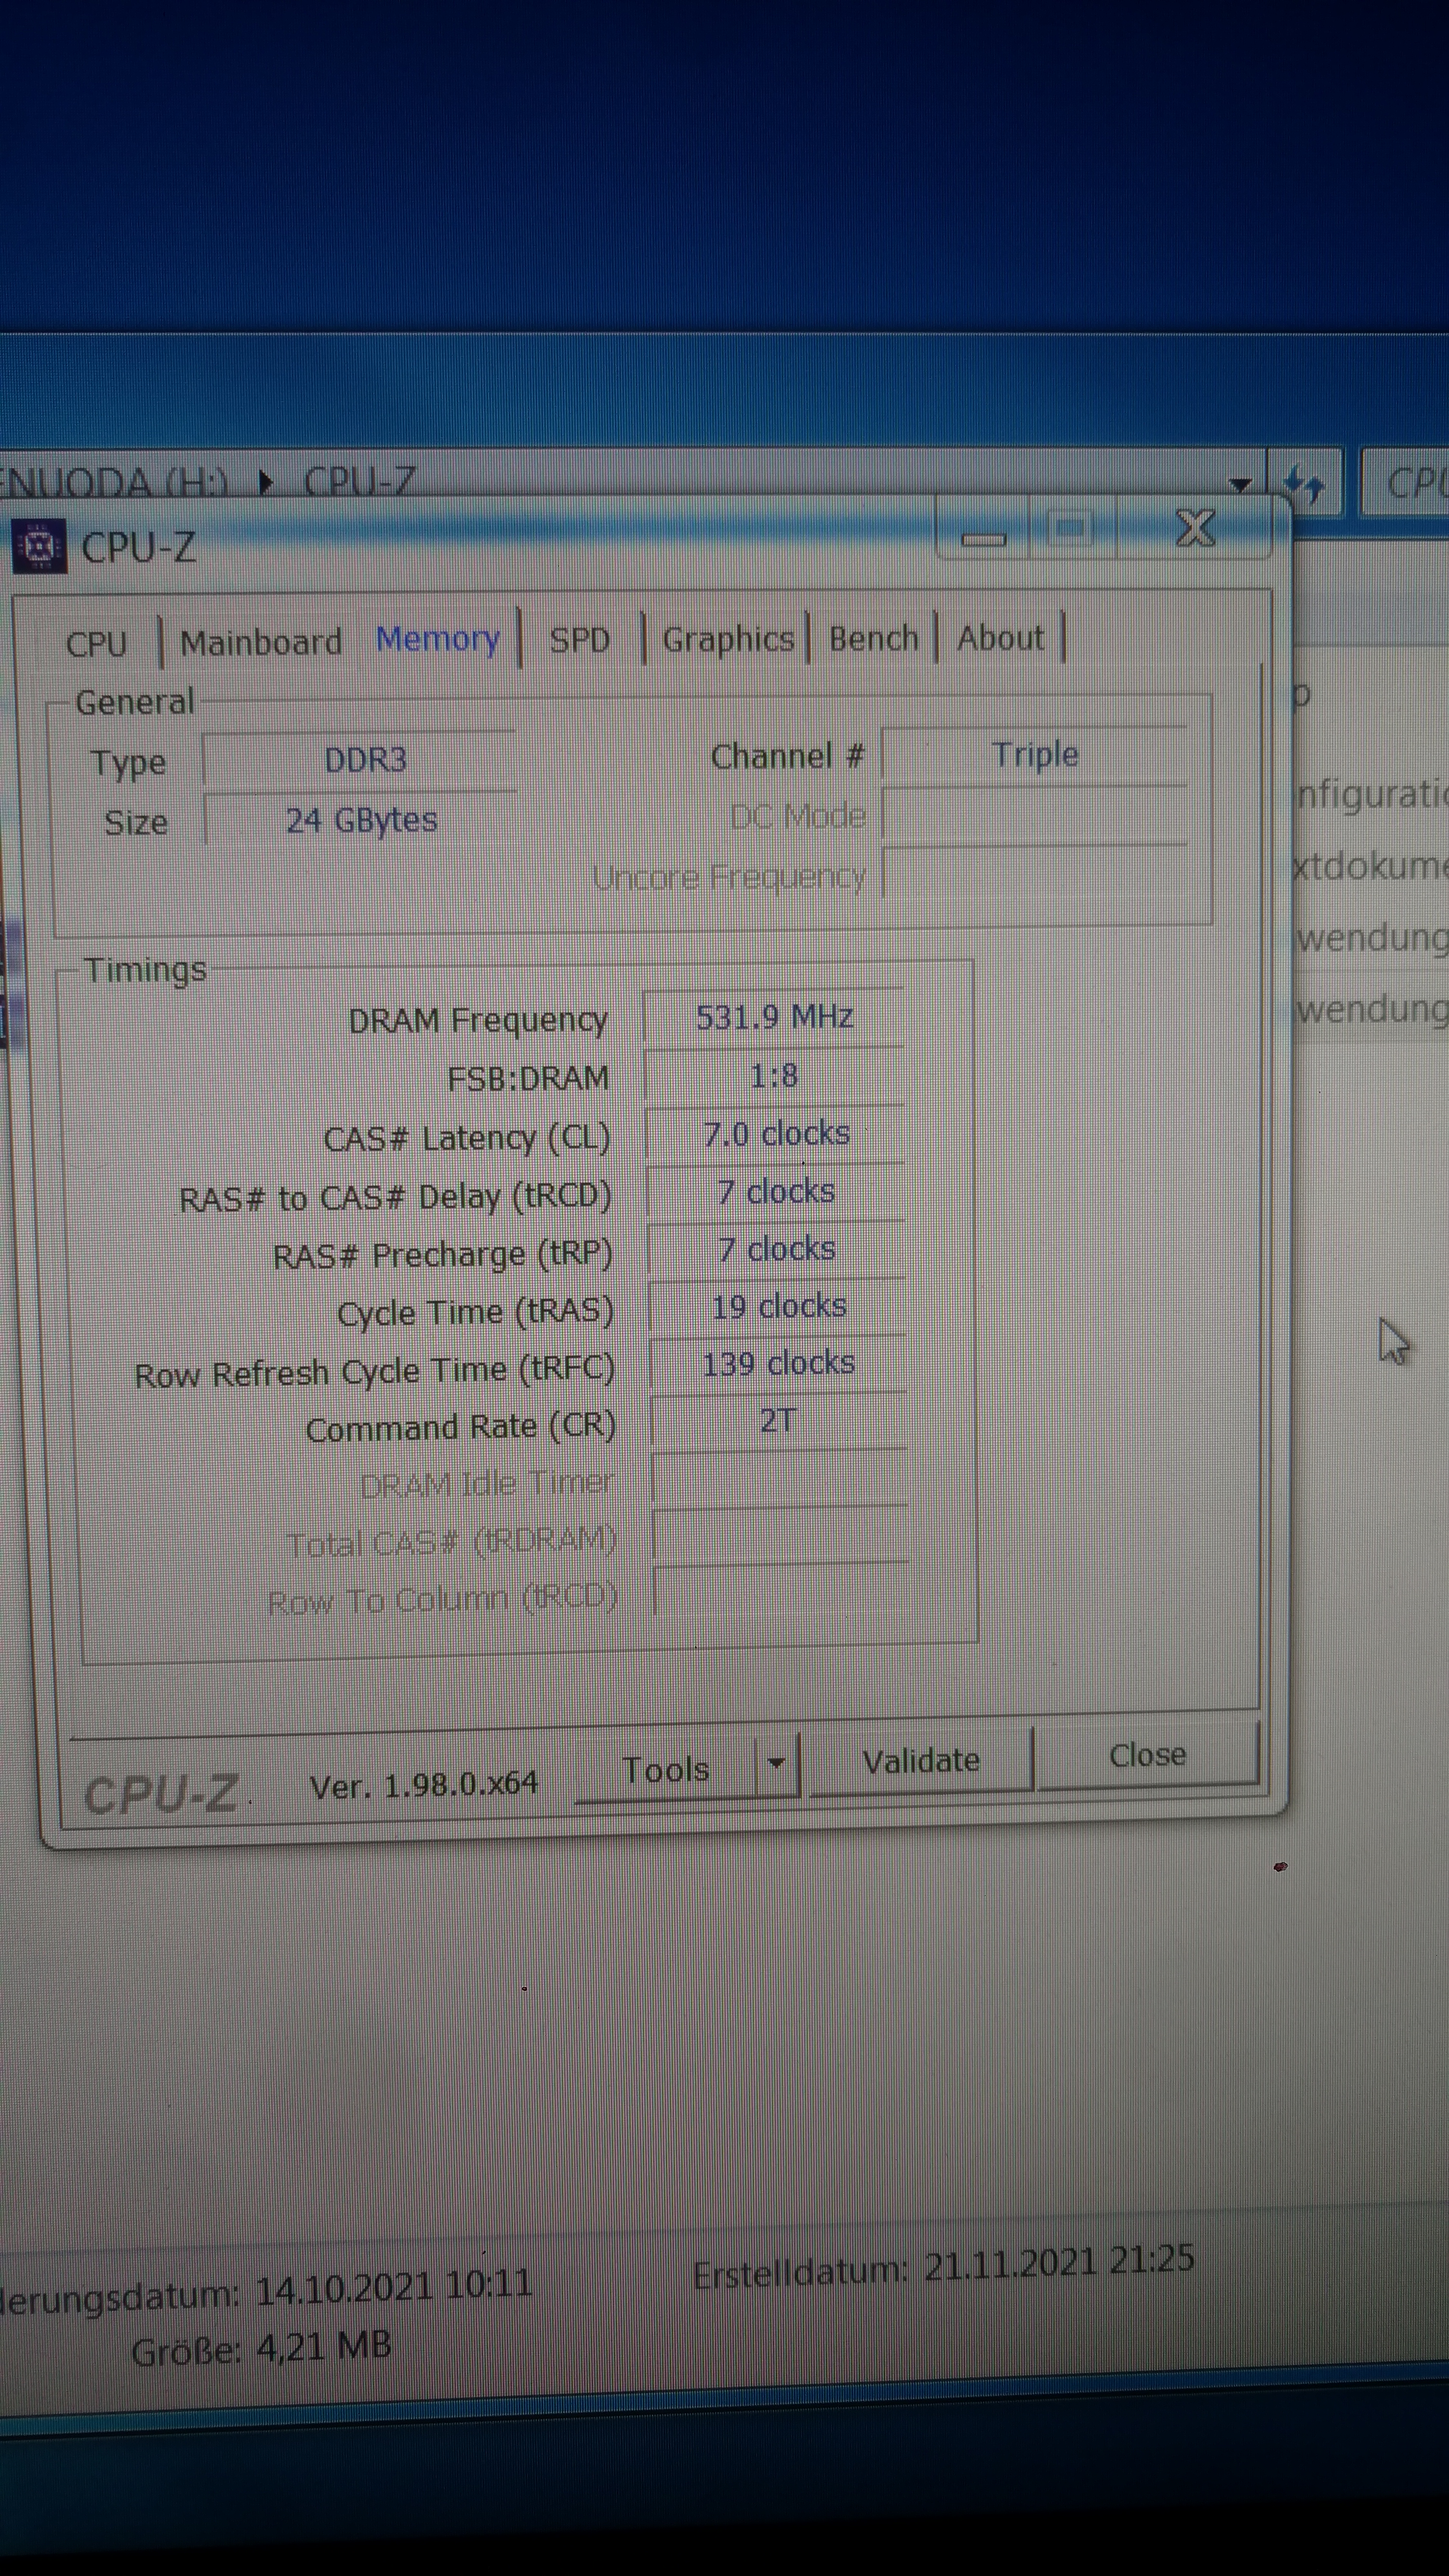Screen dimensions: 1449x2576
Task: Click the DRAM Frequency value field
Action: click(x=774, y=1017)
